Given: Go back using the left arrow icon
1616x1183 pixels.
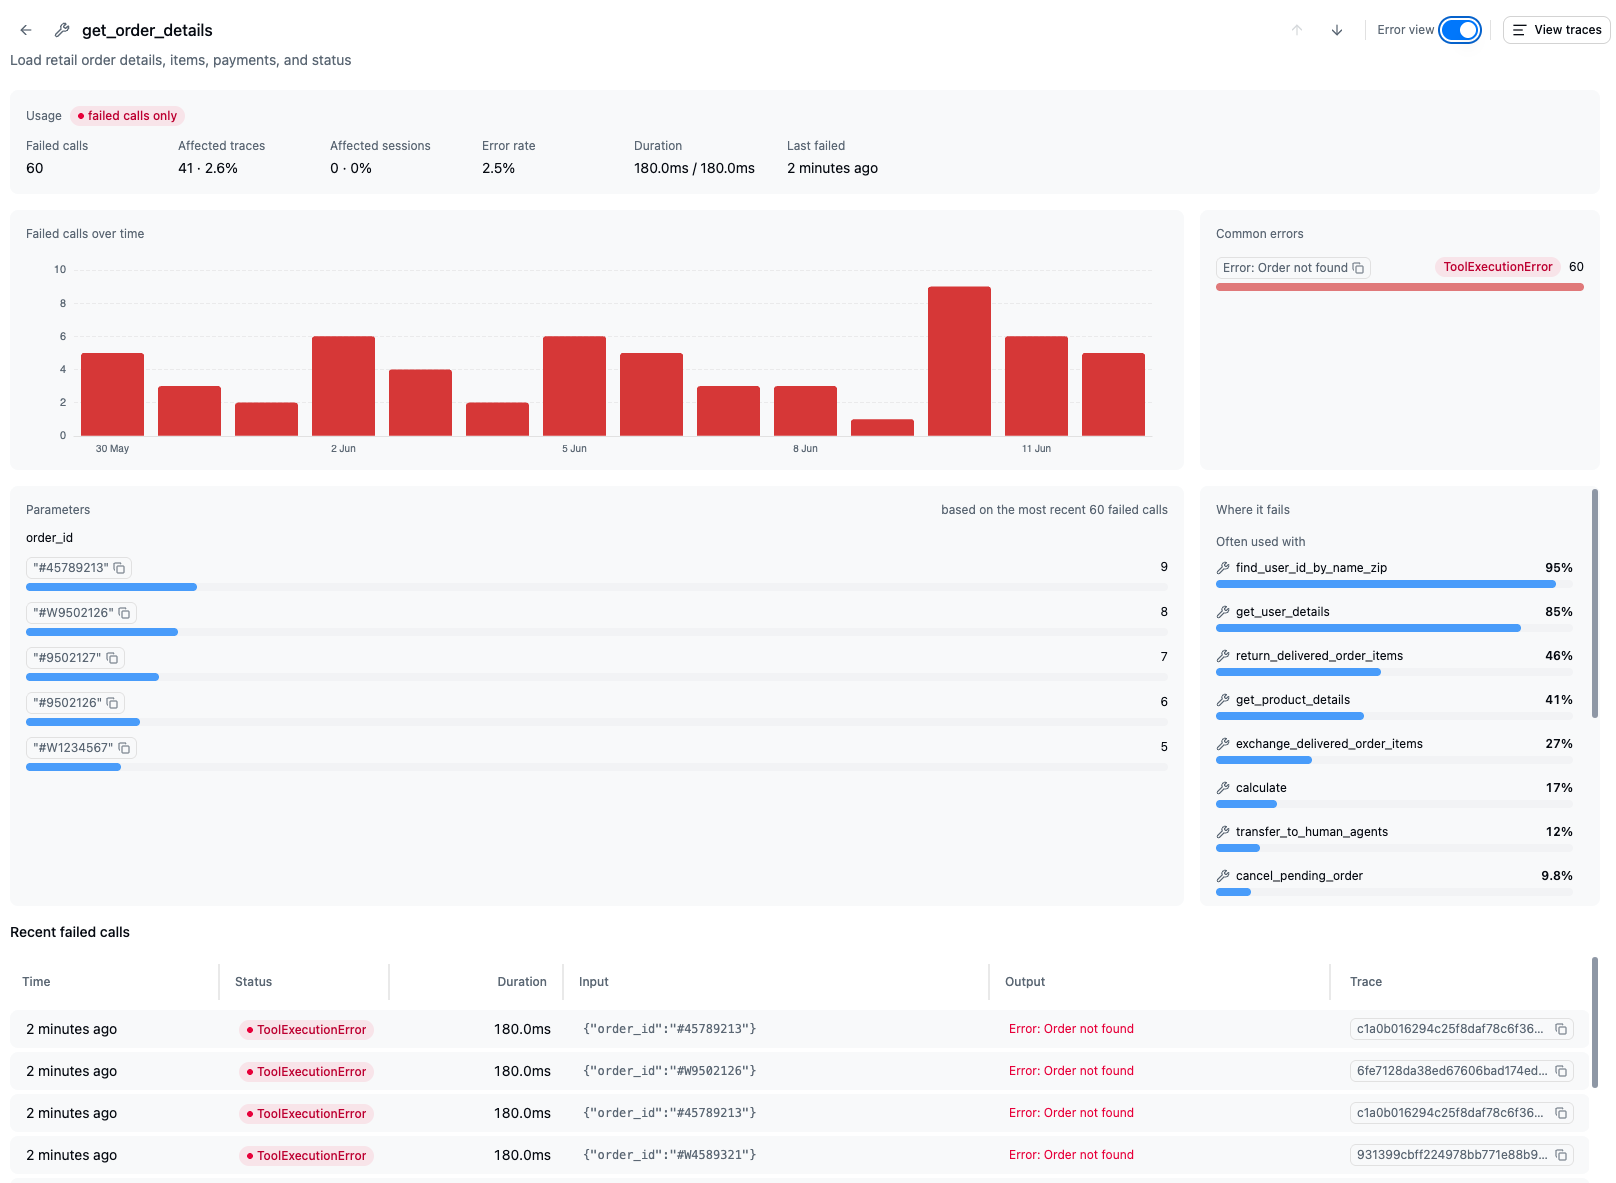Looking at the screenshot, I should tap(26, 30).
